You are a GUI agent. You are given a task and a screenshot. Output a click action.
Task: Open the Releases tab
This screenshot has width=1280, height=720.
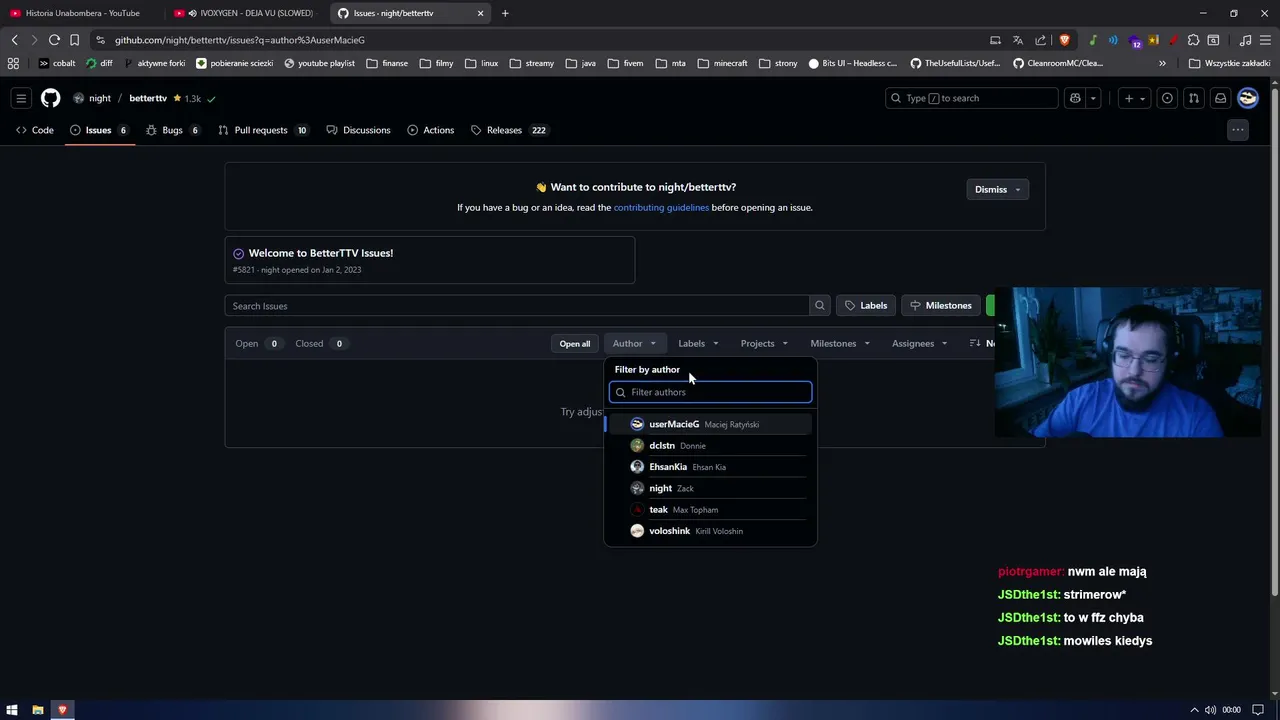click(x=509, y=130)
